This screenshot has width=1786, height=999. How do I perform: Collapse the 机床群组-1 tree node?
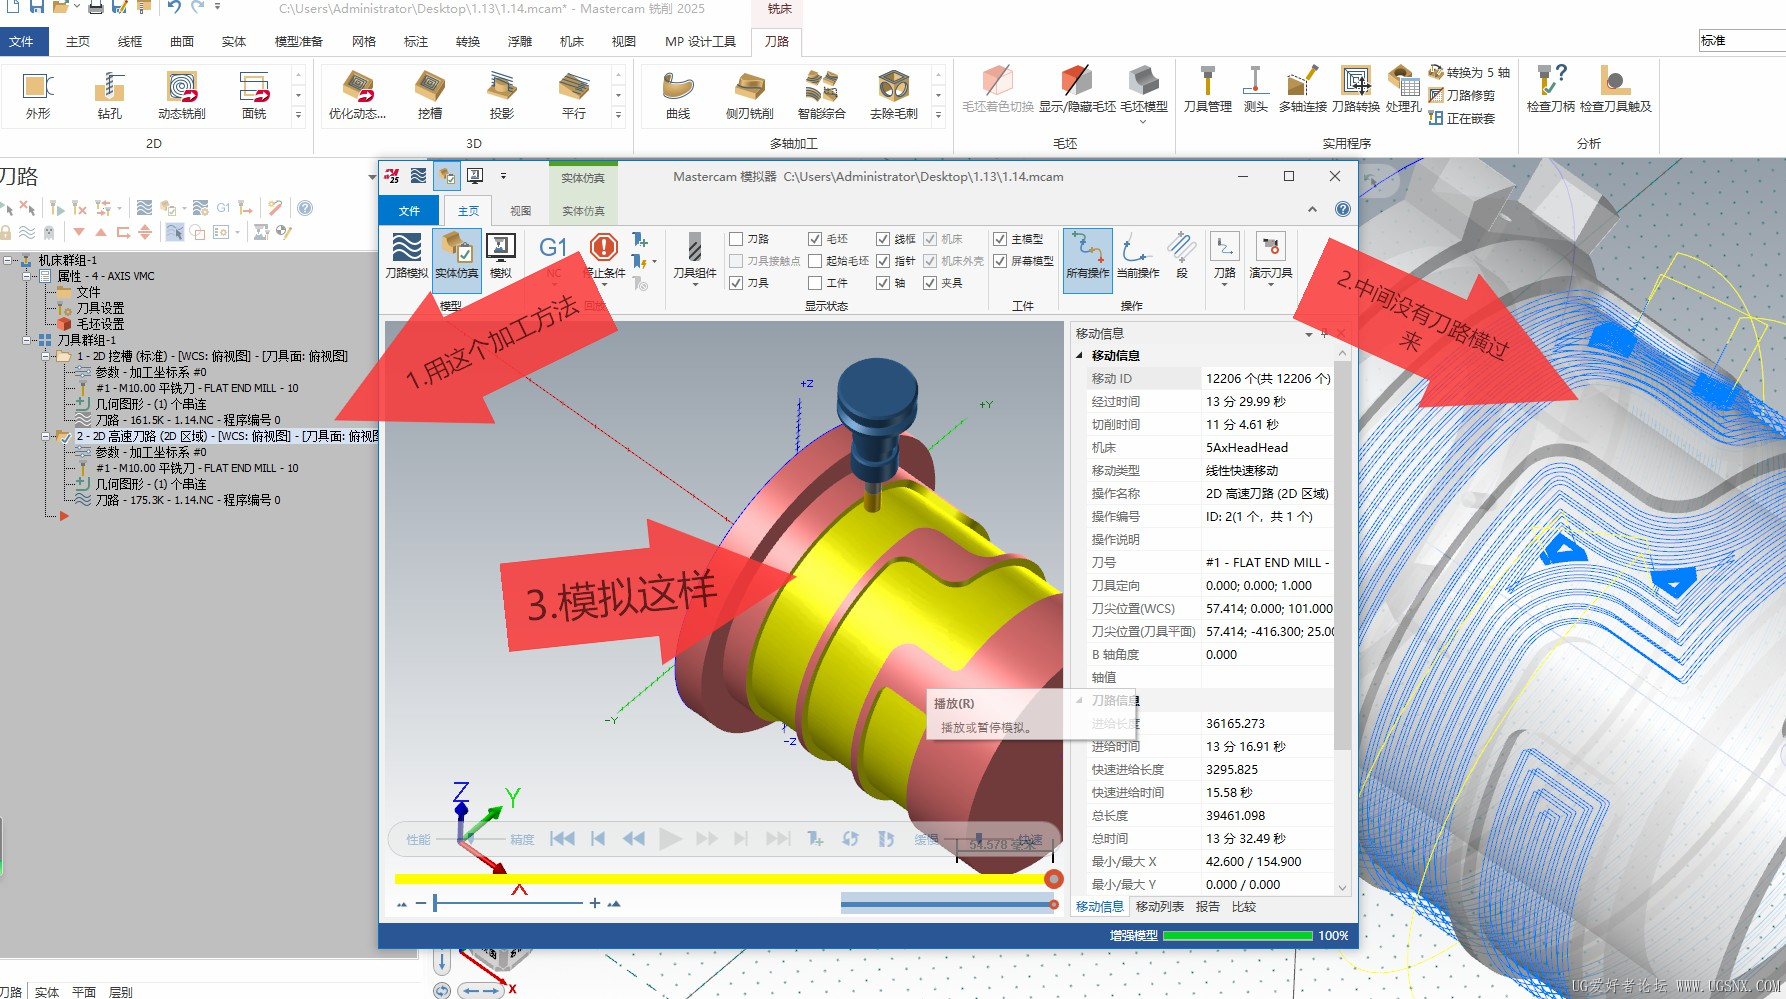(x=8, y=260)
